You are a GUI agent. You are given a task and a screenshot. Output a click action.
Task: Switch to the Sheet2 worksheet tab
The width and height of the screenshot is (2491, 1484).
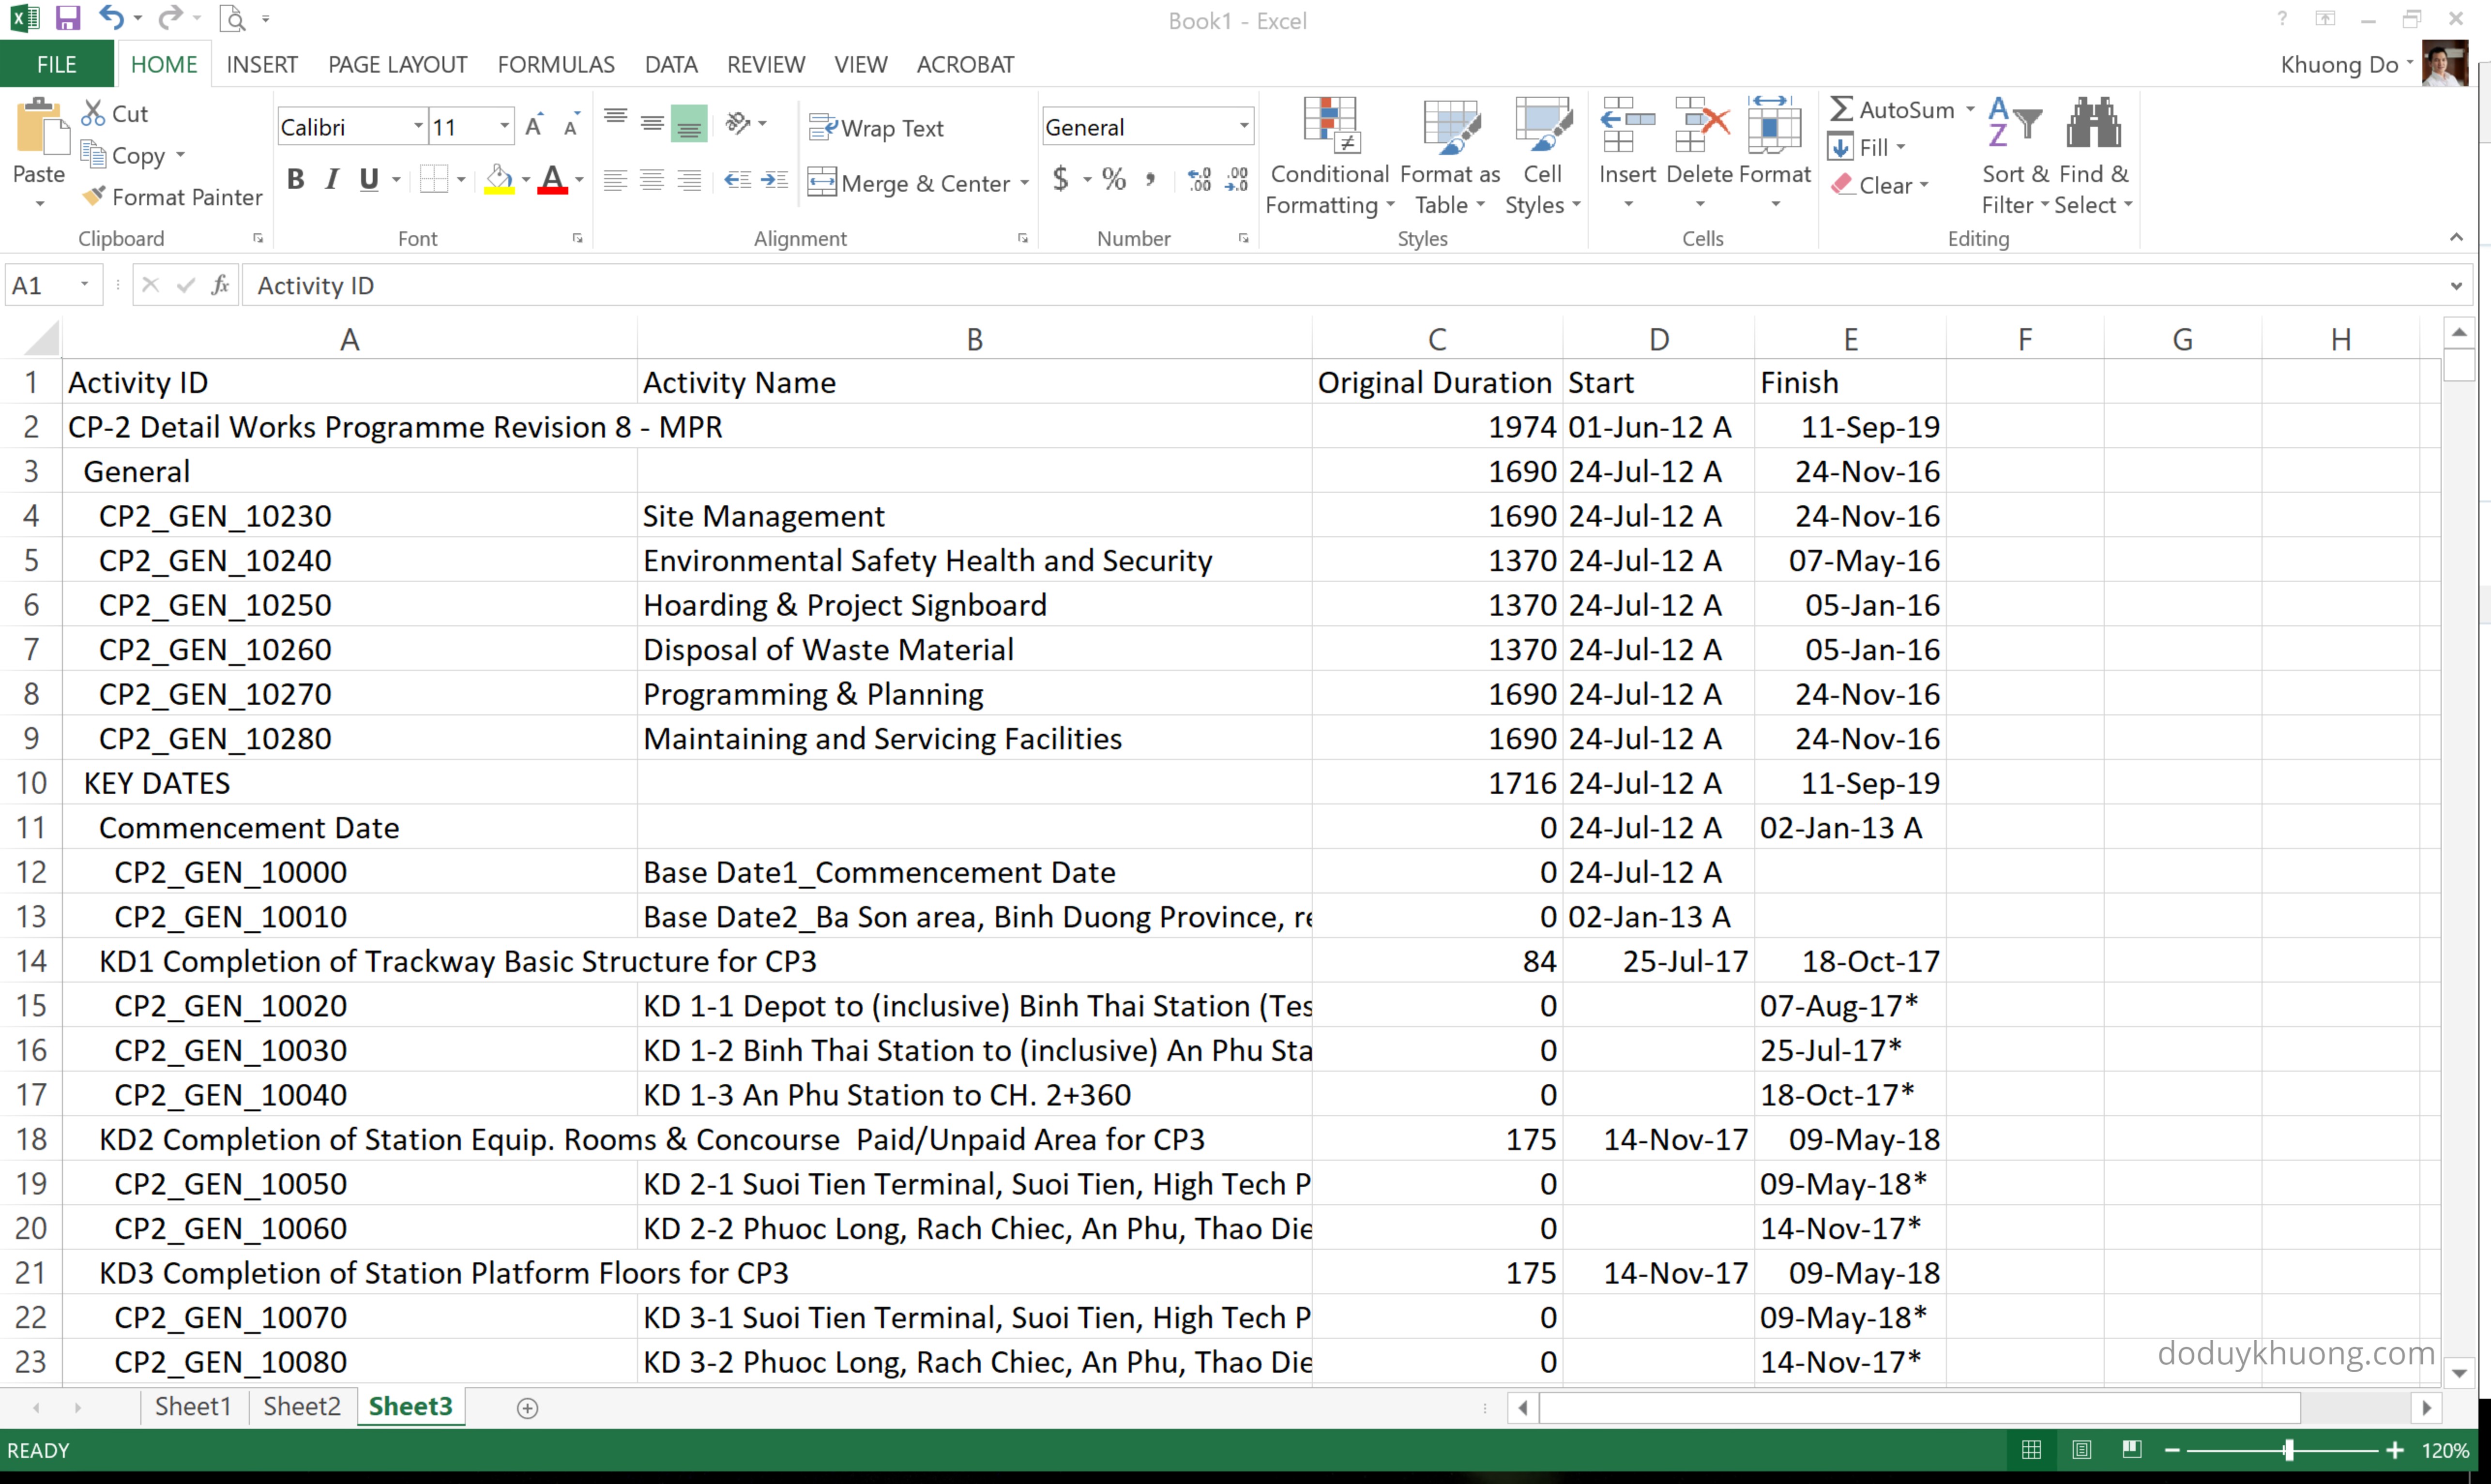point(301,1406)
